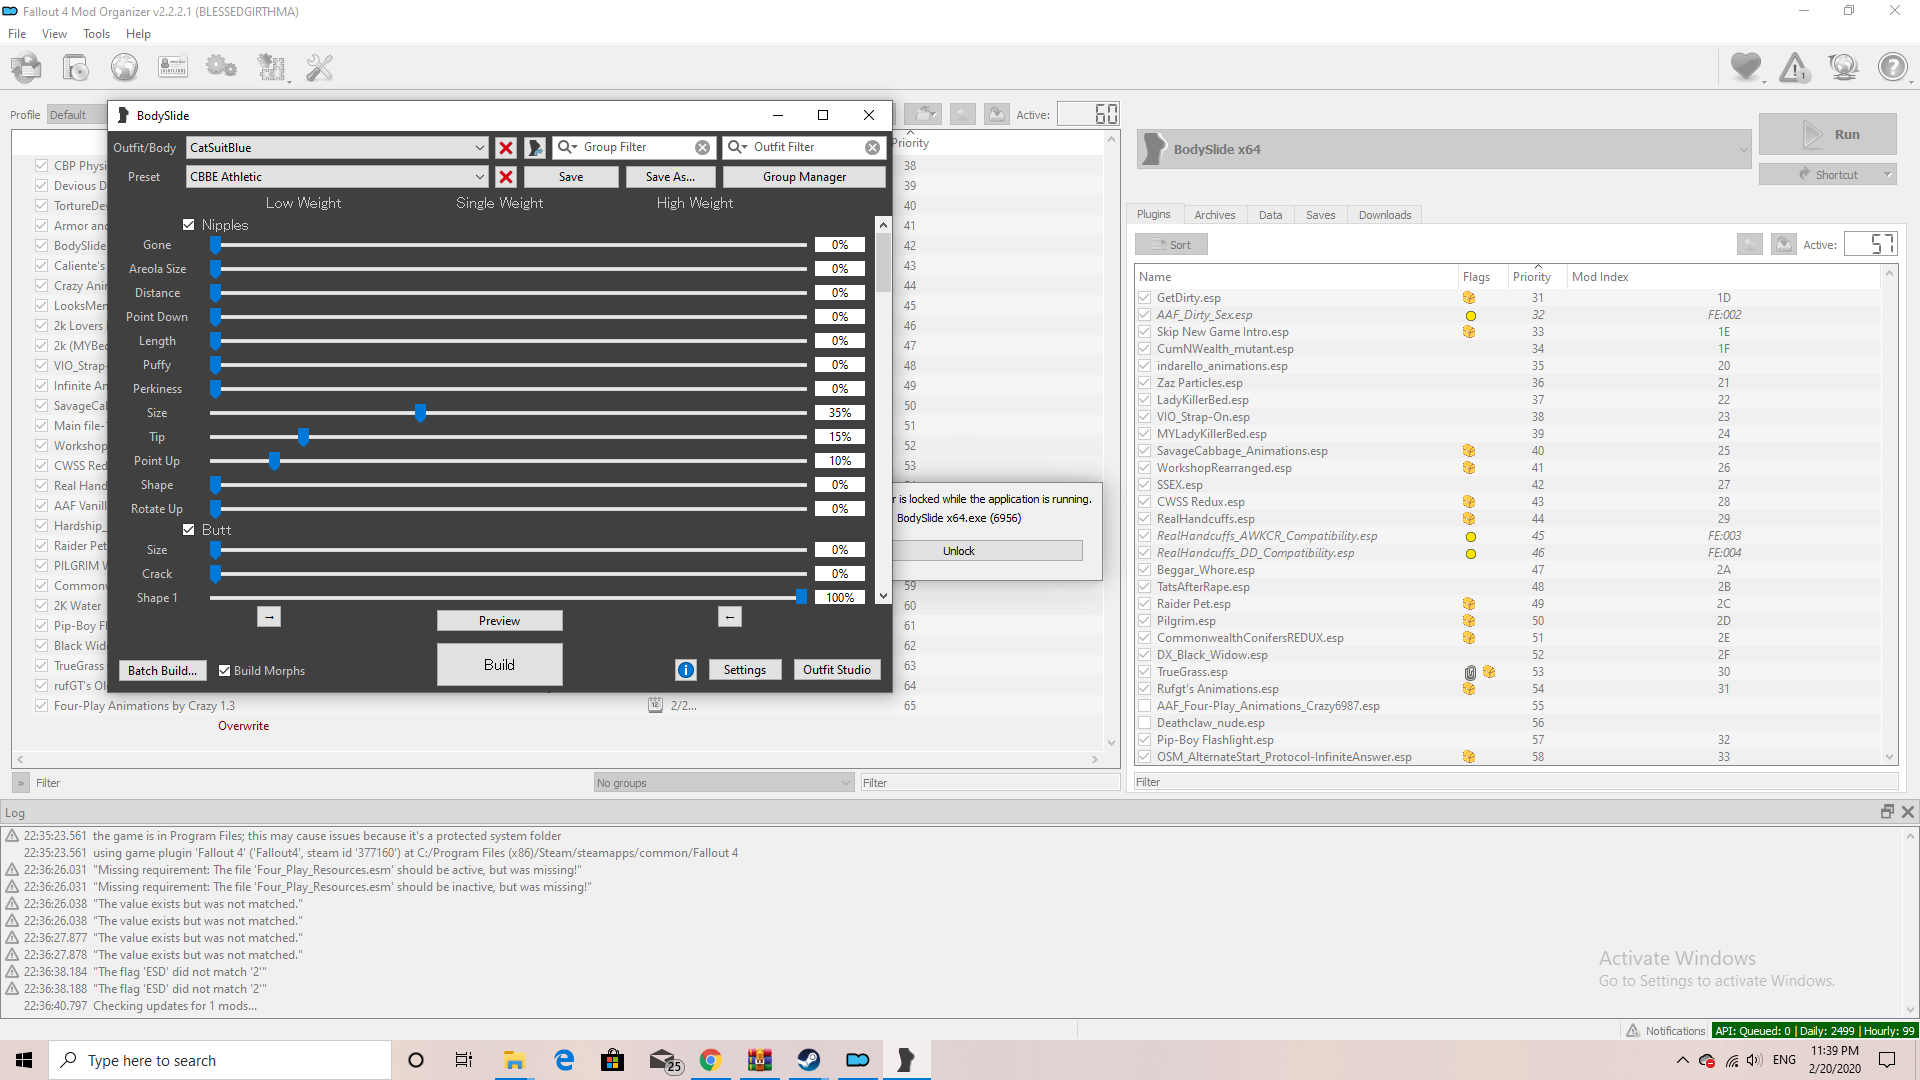Open the File menu
The width and height of the screenshot is (1920, 1080).
click(x=17, y=34)
